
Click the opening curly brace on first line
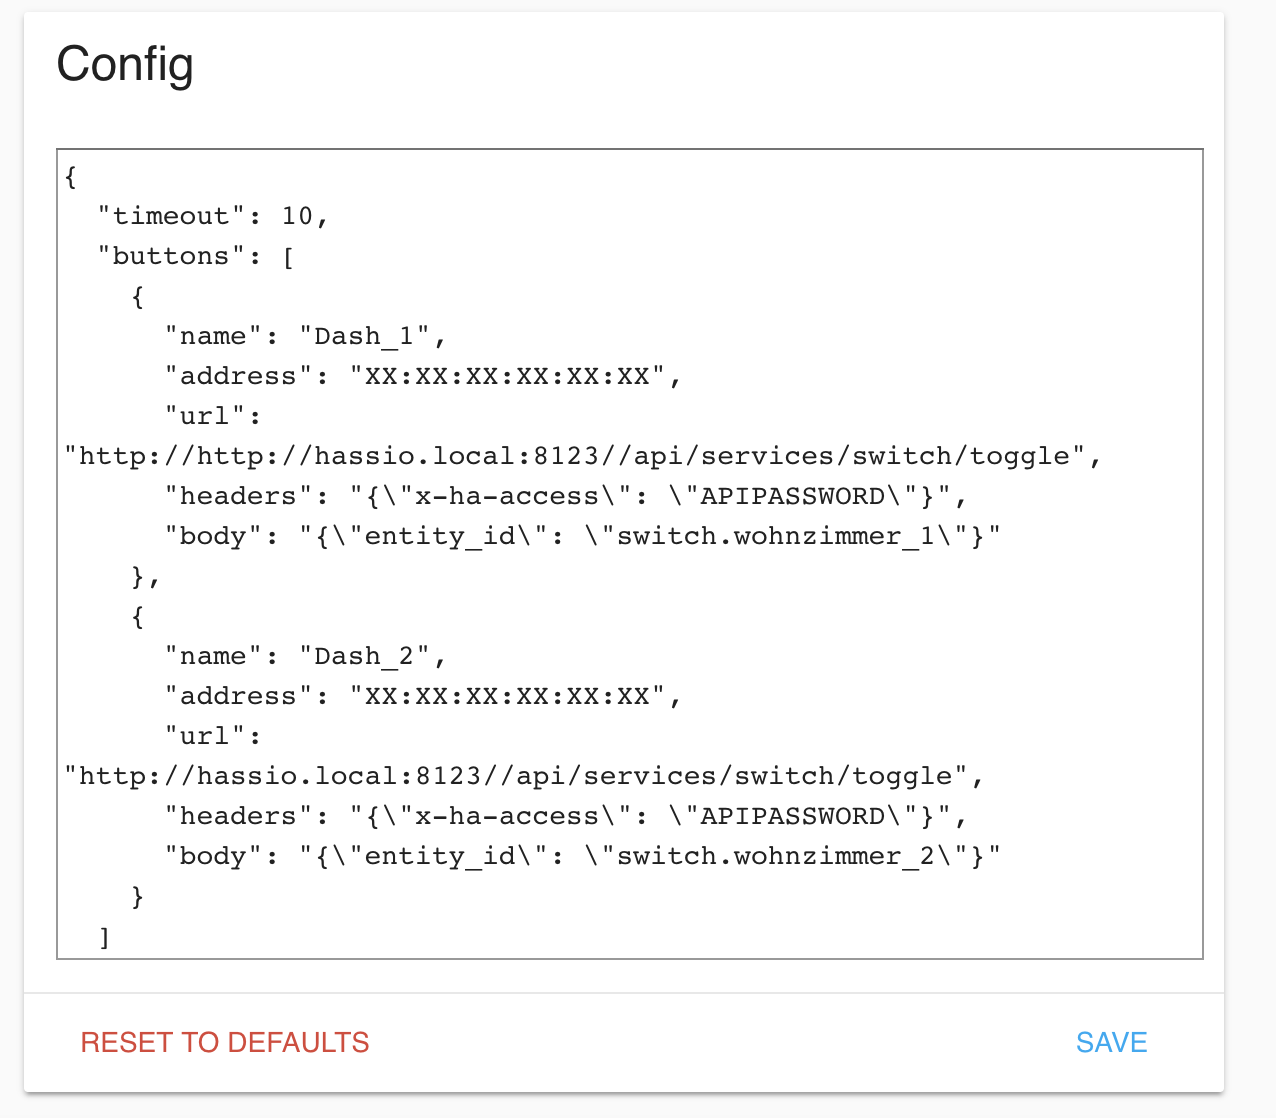[x=71, y=177]
